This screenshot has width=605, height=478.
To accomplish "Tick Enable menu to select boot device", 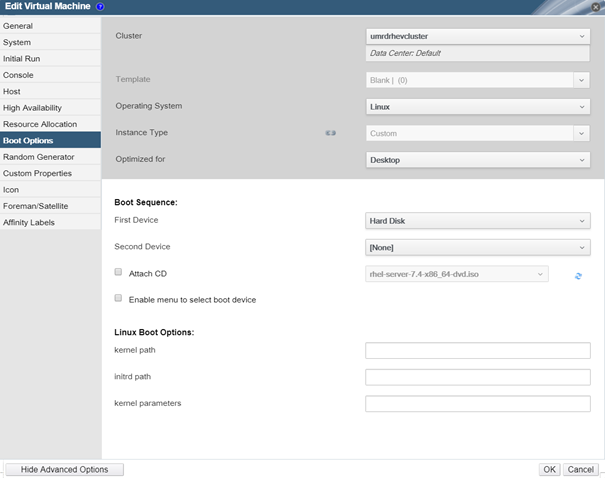I will tap(118, 298).
